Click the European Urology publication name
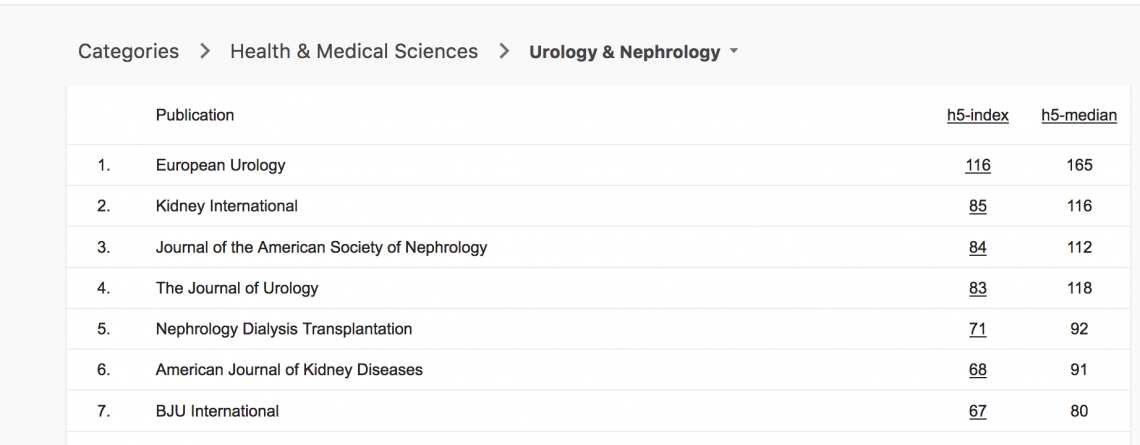Image resolution: width=1140 pixels, height=445 pixels. pyautogui.click(x=220, y=165)
